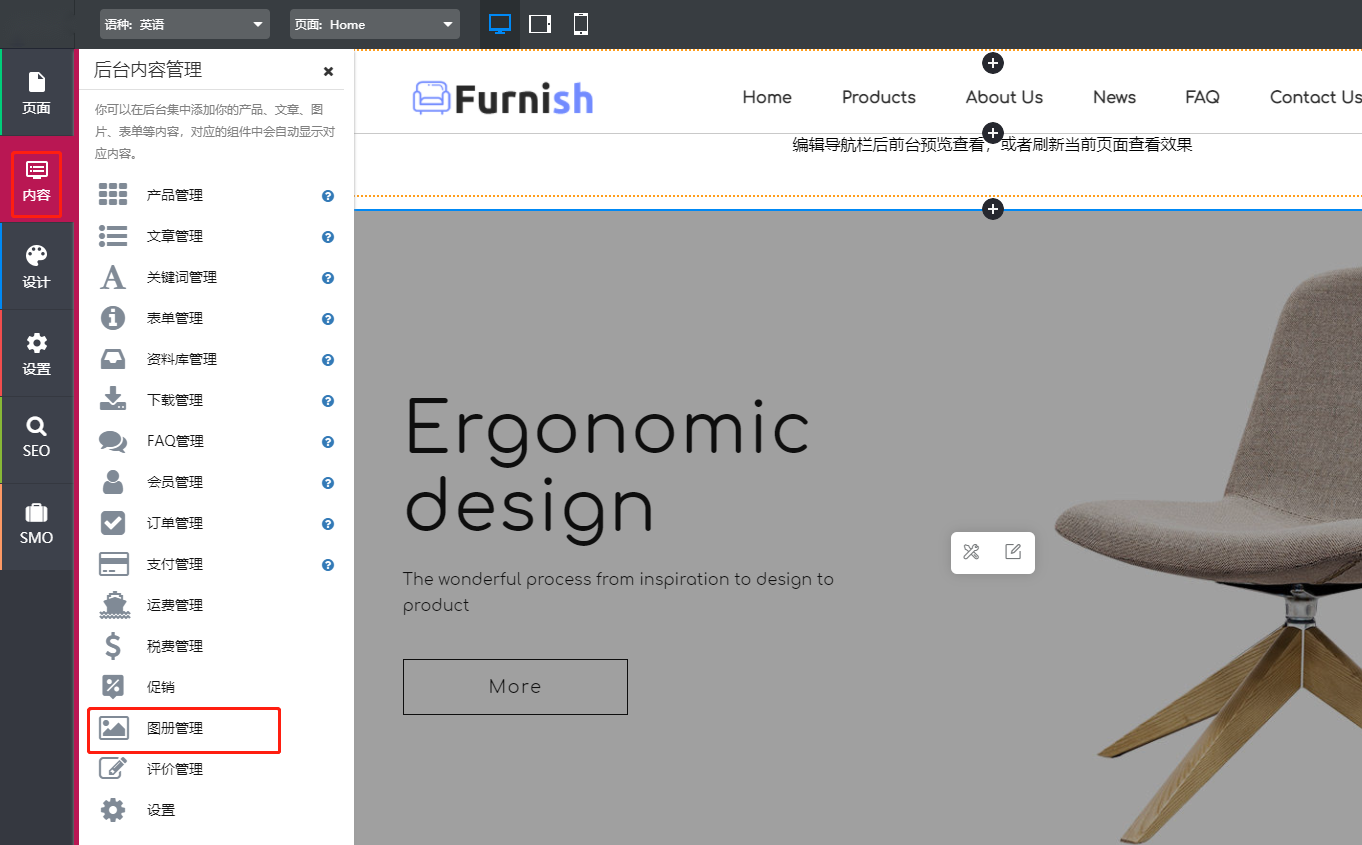
Task: Switch to desktop preview icon
Action: pyautogui.click(x=500, y=24)
